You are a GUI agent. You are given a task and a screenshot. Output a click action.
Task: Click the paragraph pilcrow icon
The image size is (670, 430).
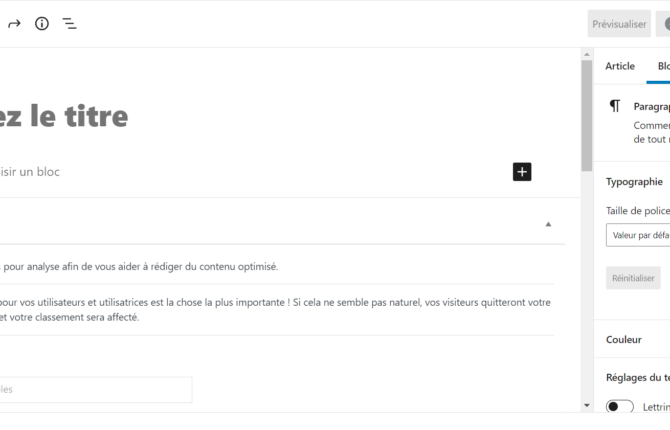click(614, 106)
